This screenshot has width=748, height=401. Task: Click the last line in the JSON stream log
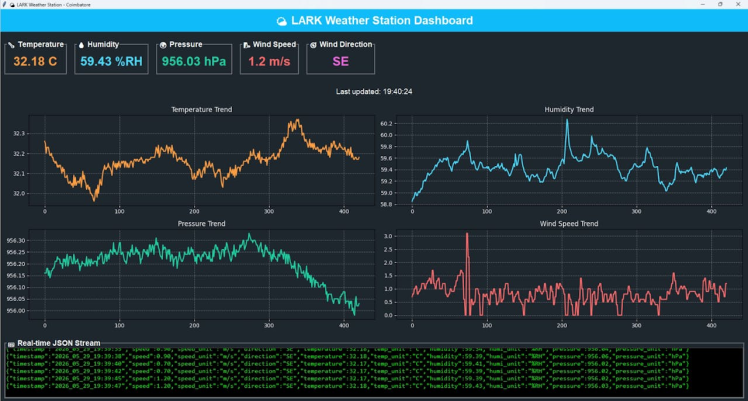[x=347, y=386]
